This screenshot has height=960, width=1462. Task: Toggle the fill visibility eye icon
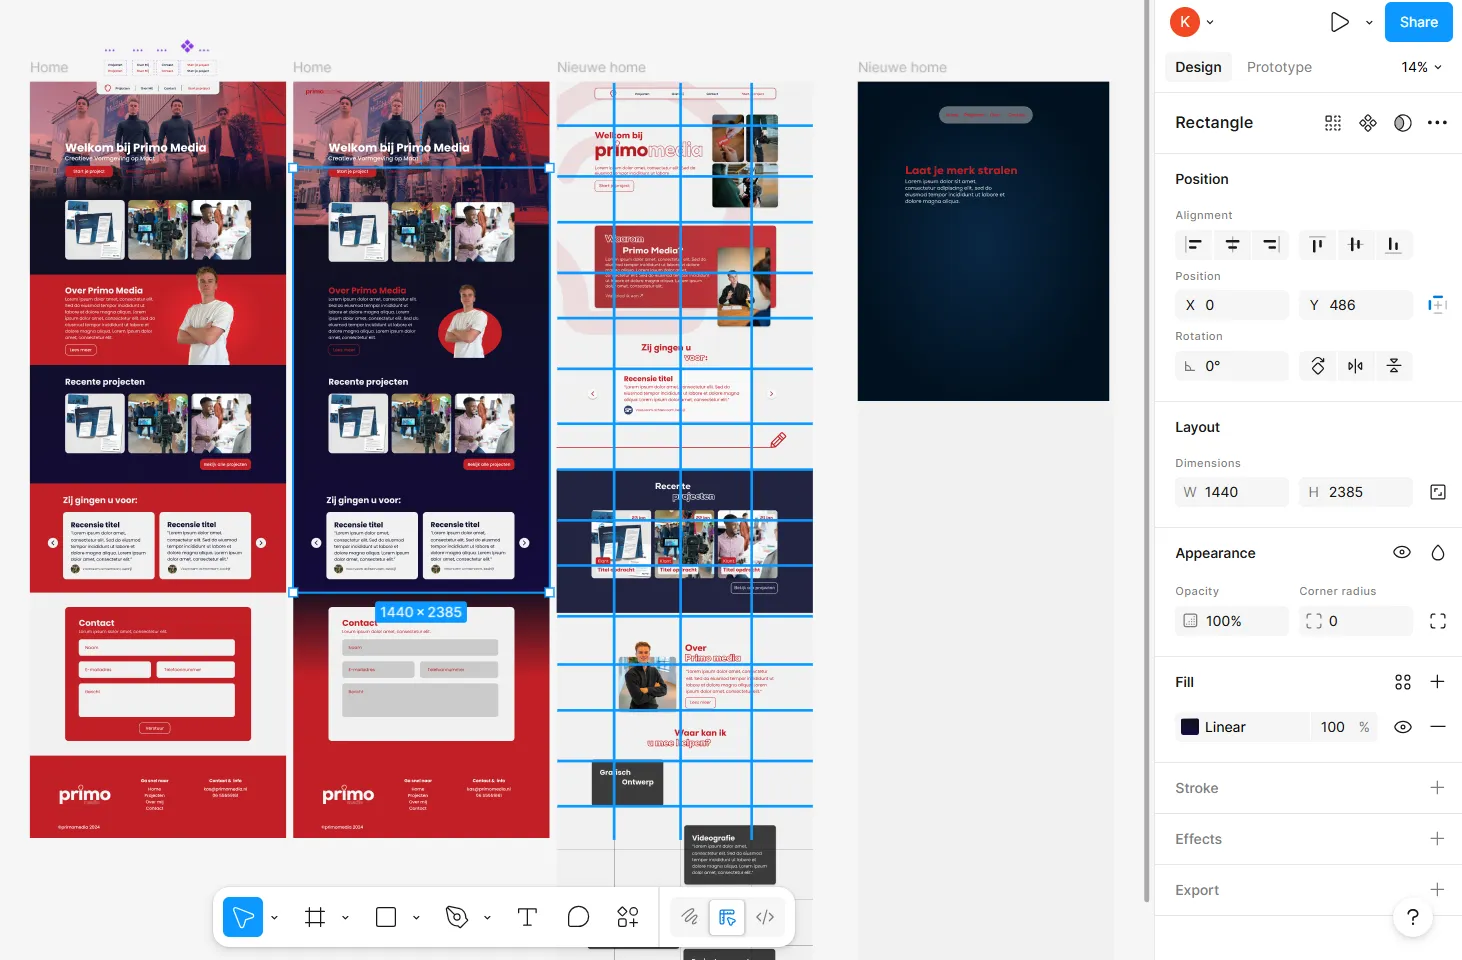1403,727
